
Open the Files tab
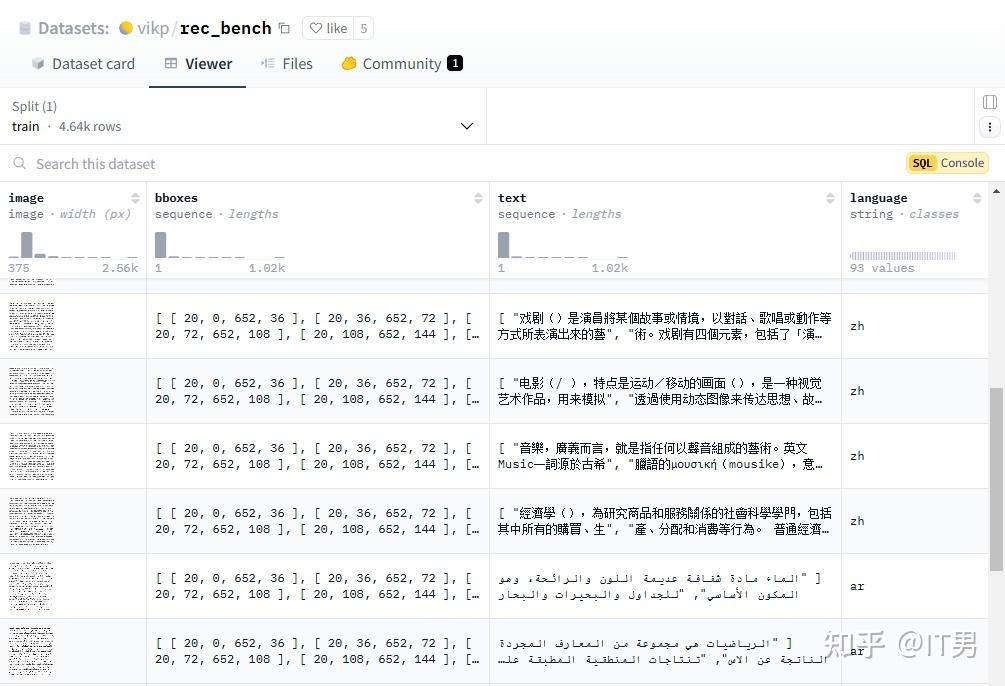coord(288,63)
